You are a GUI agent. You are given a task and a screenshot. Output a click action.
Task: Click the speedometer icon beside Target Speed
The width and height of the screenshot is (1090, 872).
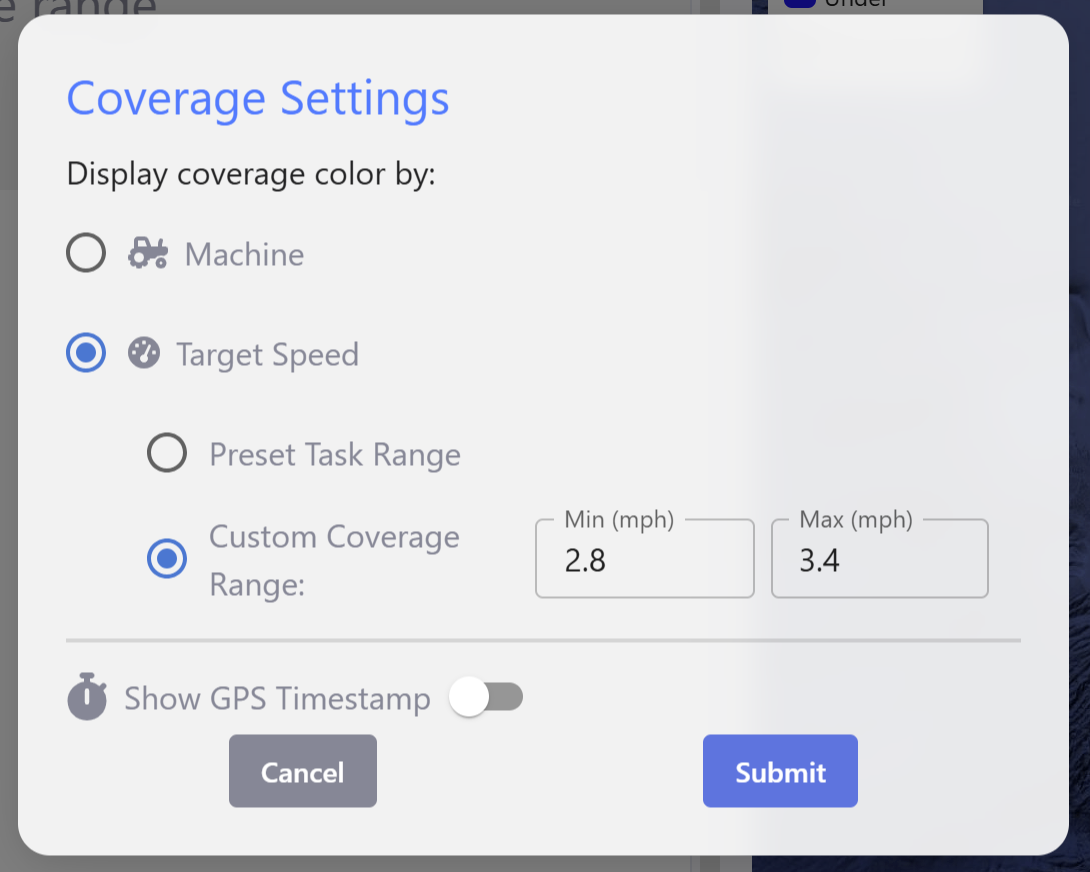pos(144,354)
